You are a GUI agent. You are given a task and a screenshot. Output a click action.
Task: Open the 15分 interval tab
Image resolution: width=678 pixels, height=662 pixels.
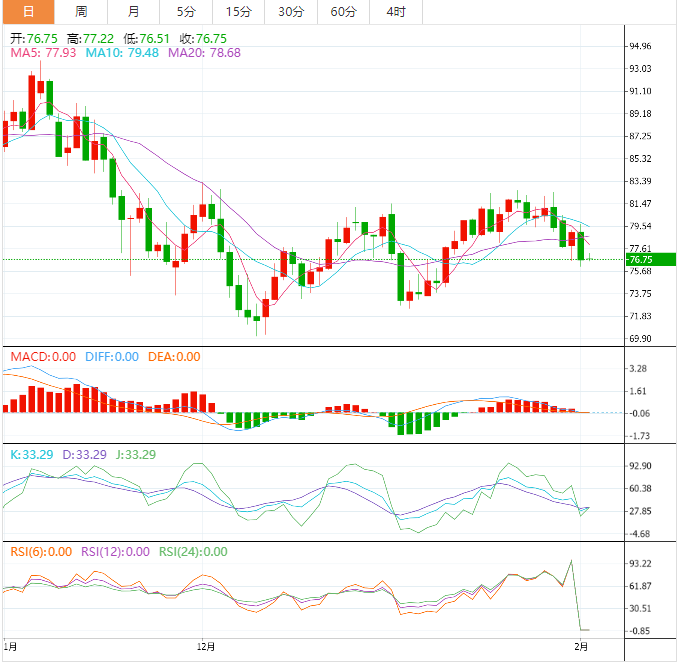[x=239, y=12]
